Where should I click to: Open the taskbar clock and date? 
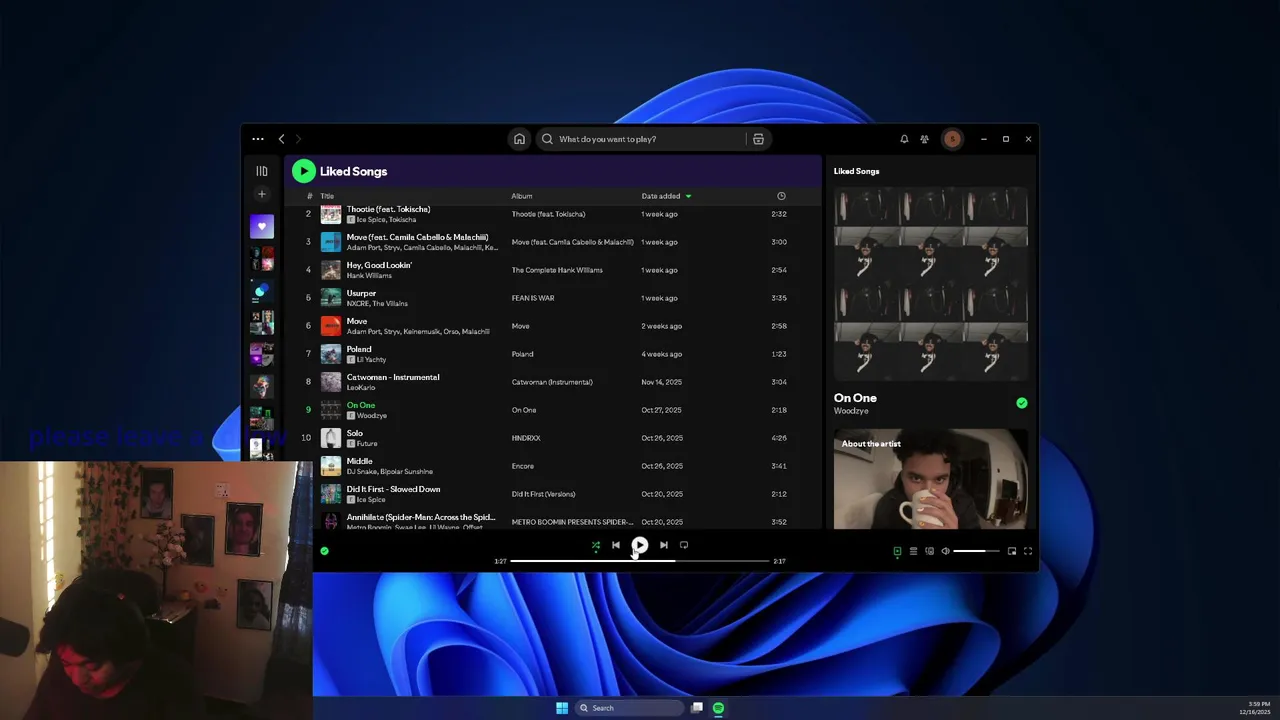(1256, 708)
